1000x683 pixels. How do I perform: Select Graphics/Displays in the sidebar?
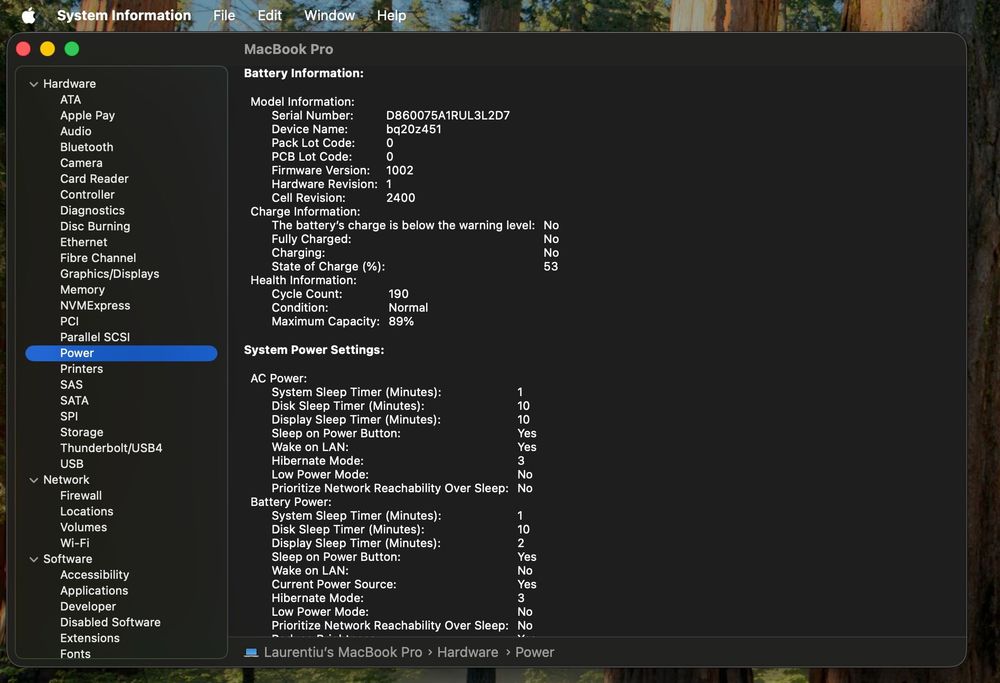(110, 274)
